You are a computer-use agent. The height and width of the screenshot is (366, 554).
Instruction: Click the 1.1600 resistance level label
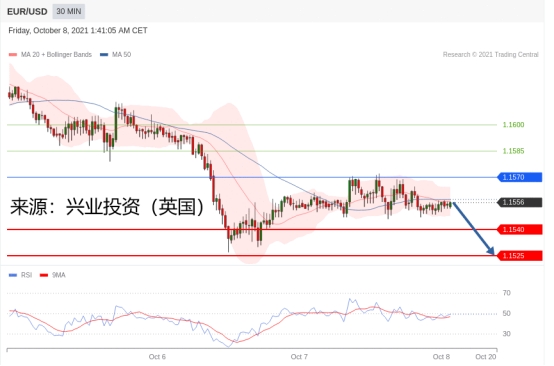click(x=513, y=125)
